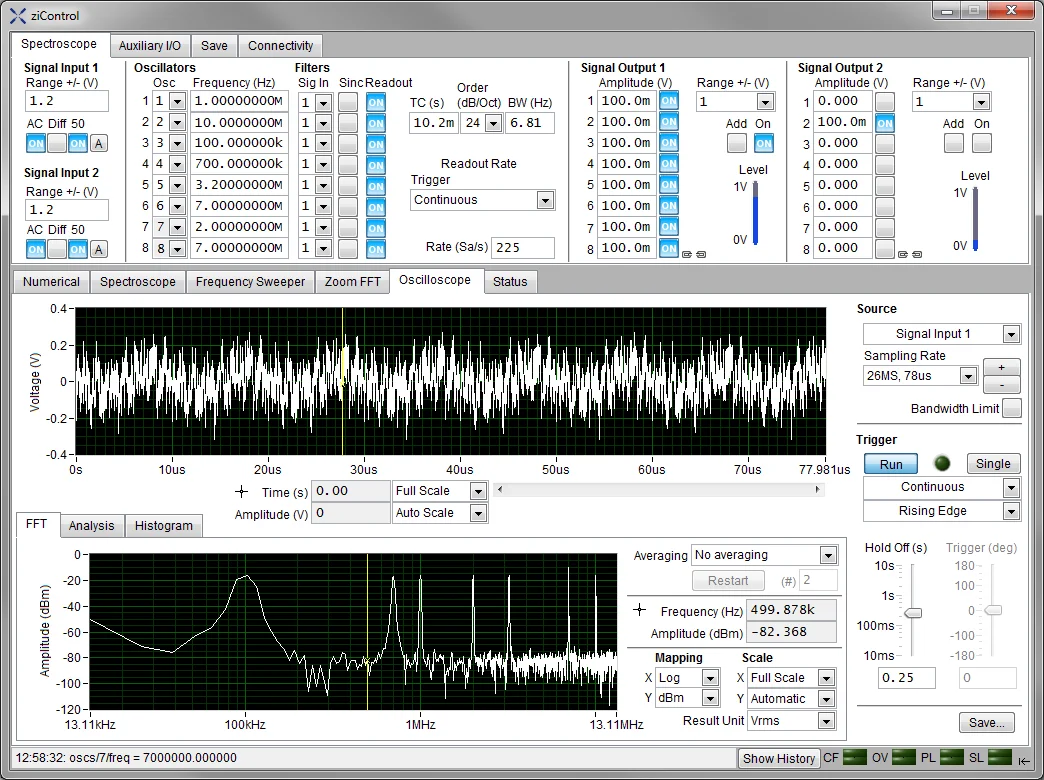Click the Hold Off value field 0.25
Viewport: 1044px width, 780px height.
point(906,678)
